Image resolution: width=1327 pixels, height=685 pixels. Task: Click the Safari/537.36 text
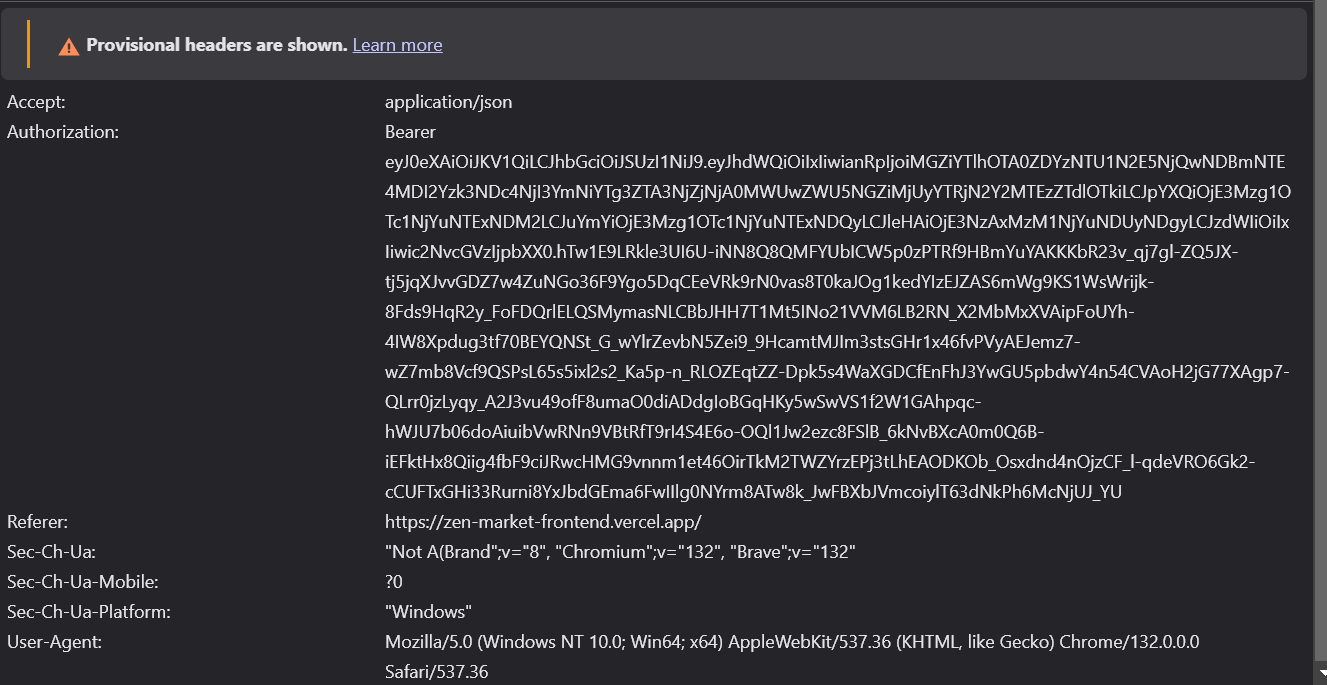[436, 672]
